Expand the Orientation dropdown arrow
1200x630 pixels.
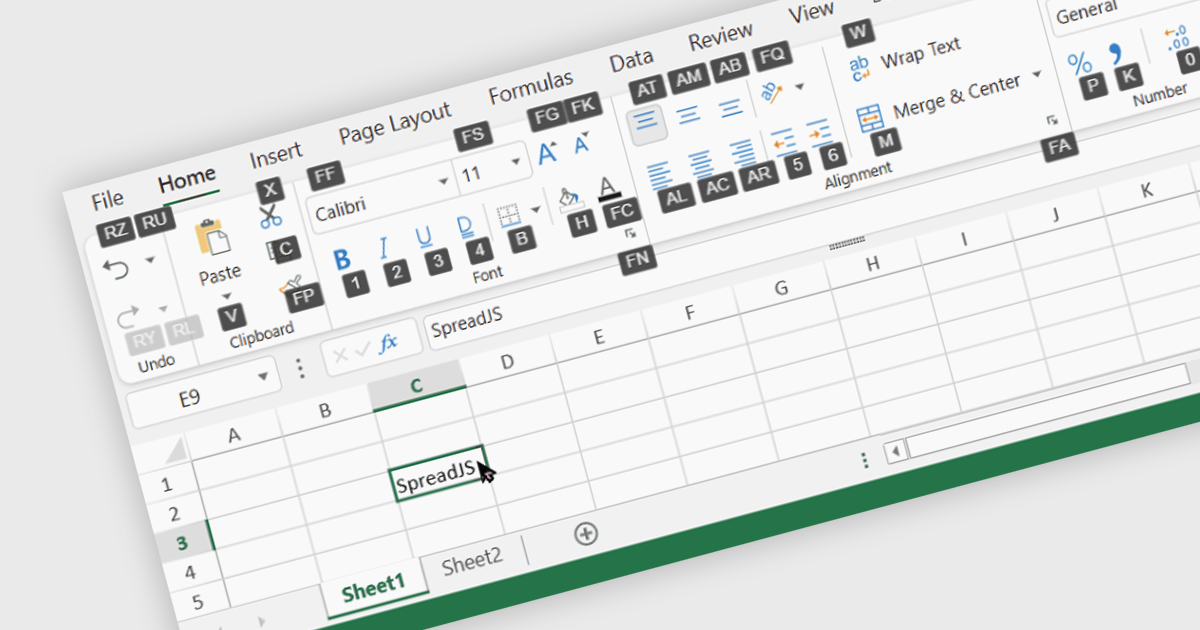pyautogui.click(x=799, y=87)
